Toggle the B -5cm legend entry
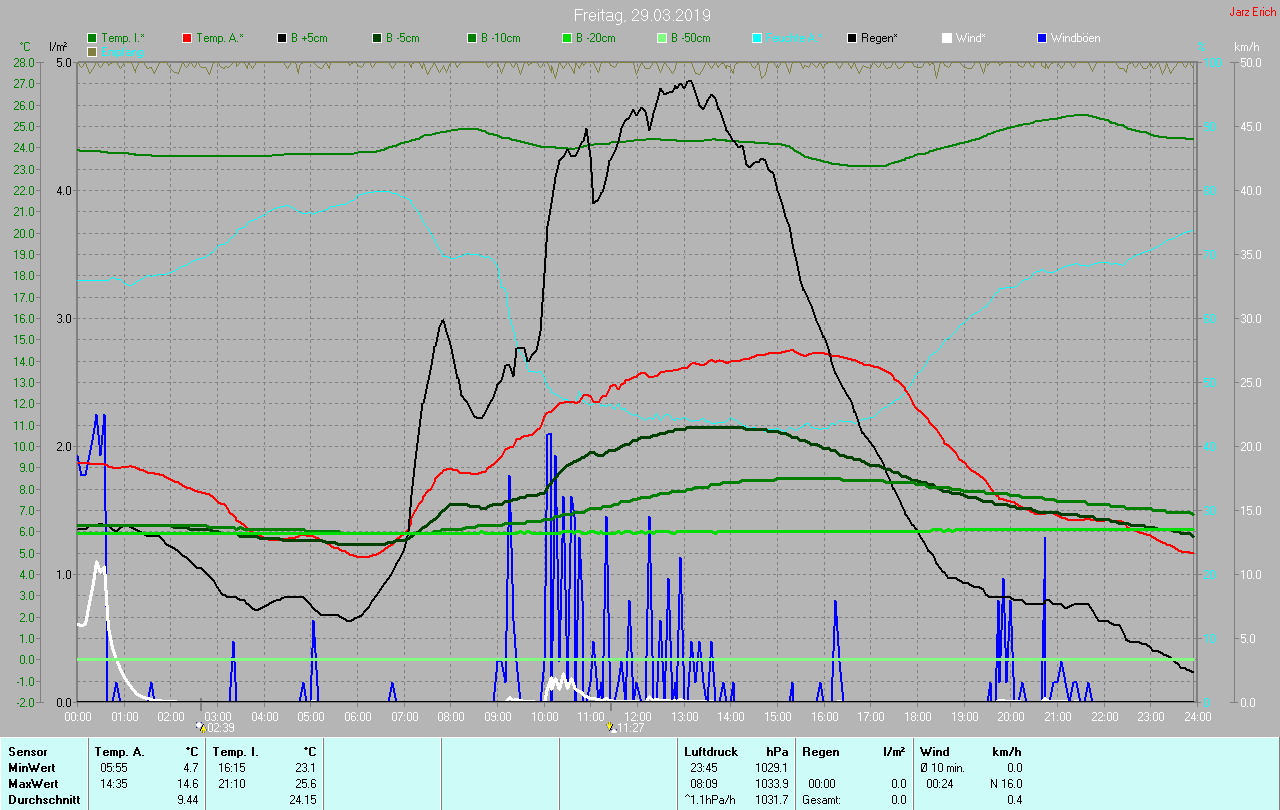 pos(396,38)
